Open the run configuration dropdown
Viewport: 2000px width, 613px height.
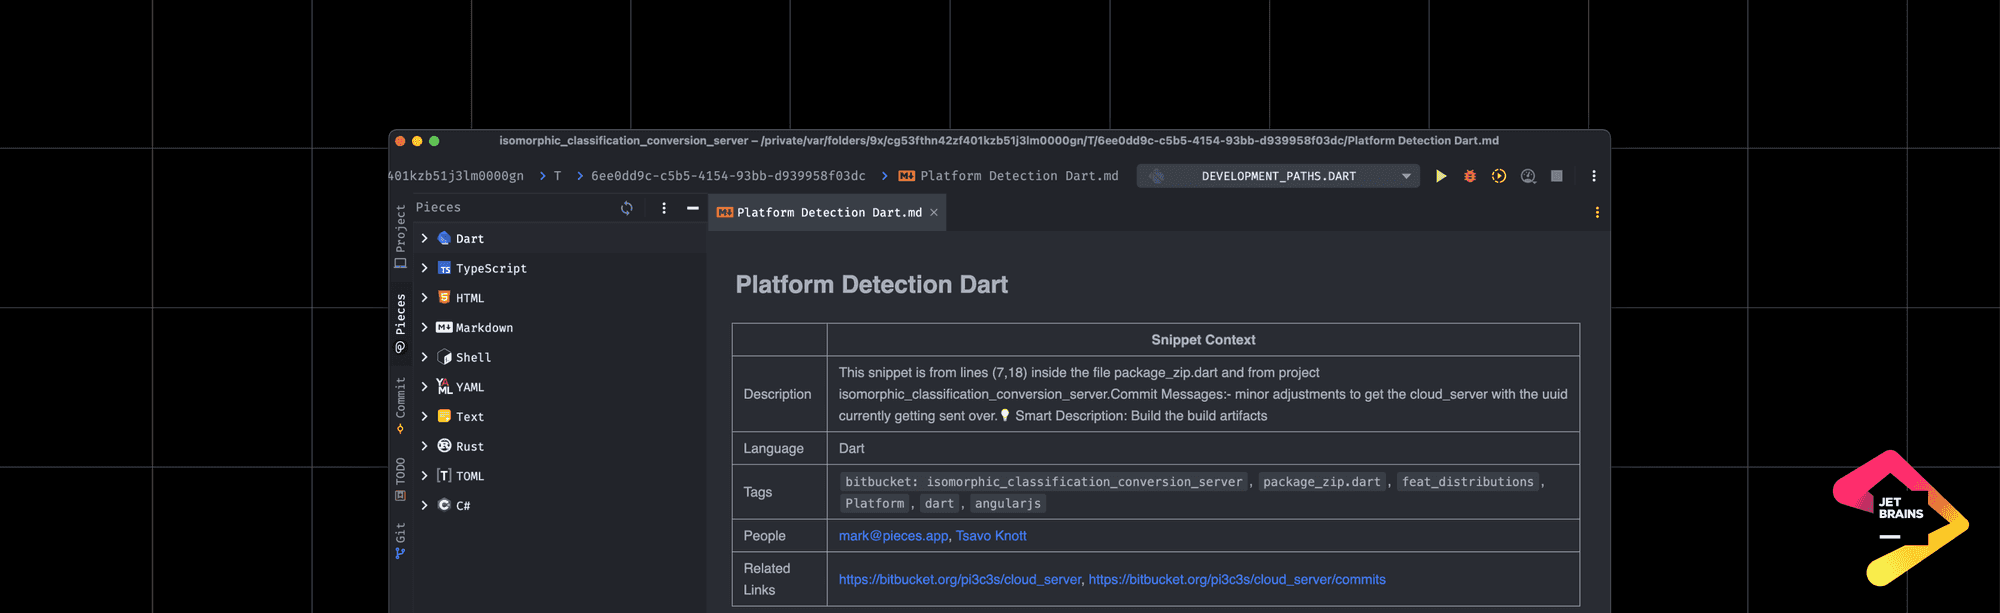(x=1278, y=176)
